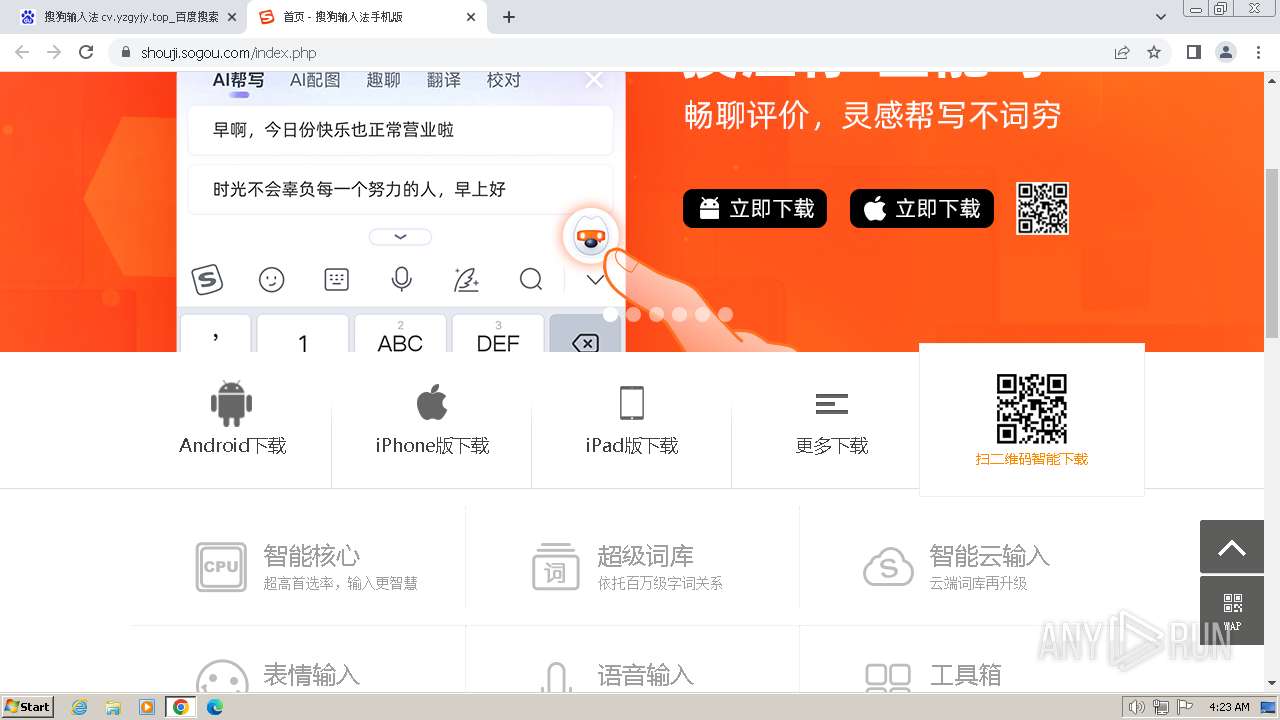Click the robot assistant avatar in banner
The width and height of the screenshot is (1280, 720).
[x=591, y=237]
